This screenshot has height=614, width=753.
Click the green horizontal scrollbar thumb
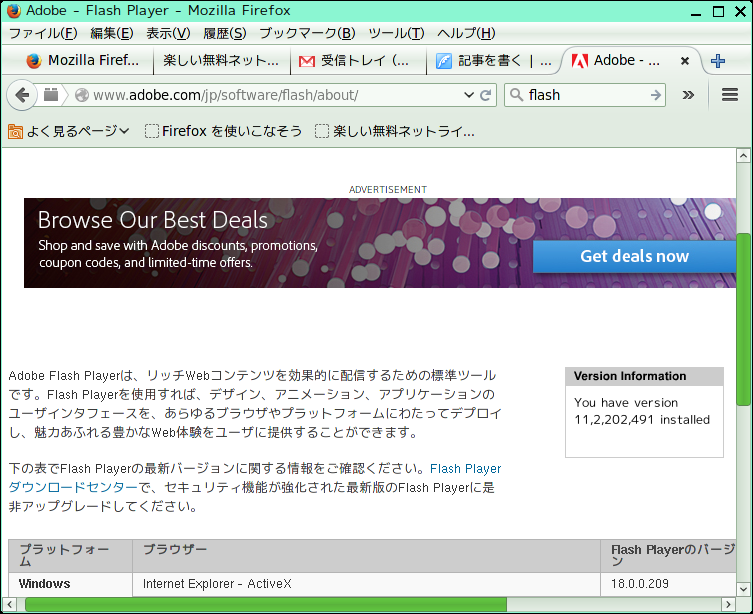[x=266, y=604]
